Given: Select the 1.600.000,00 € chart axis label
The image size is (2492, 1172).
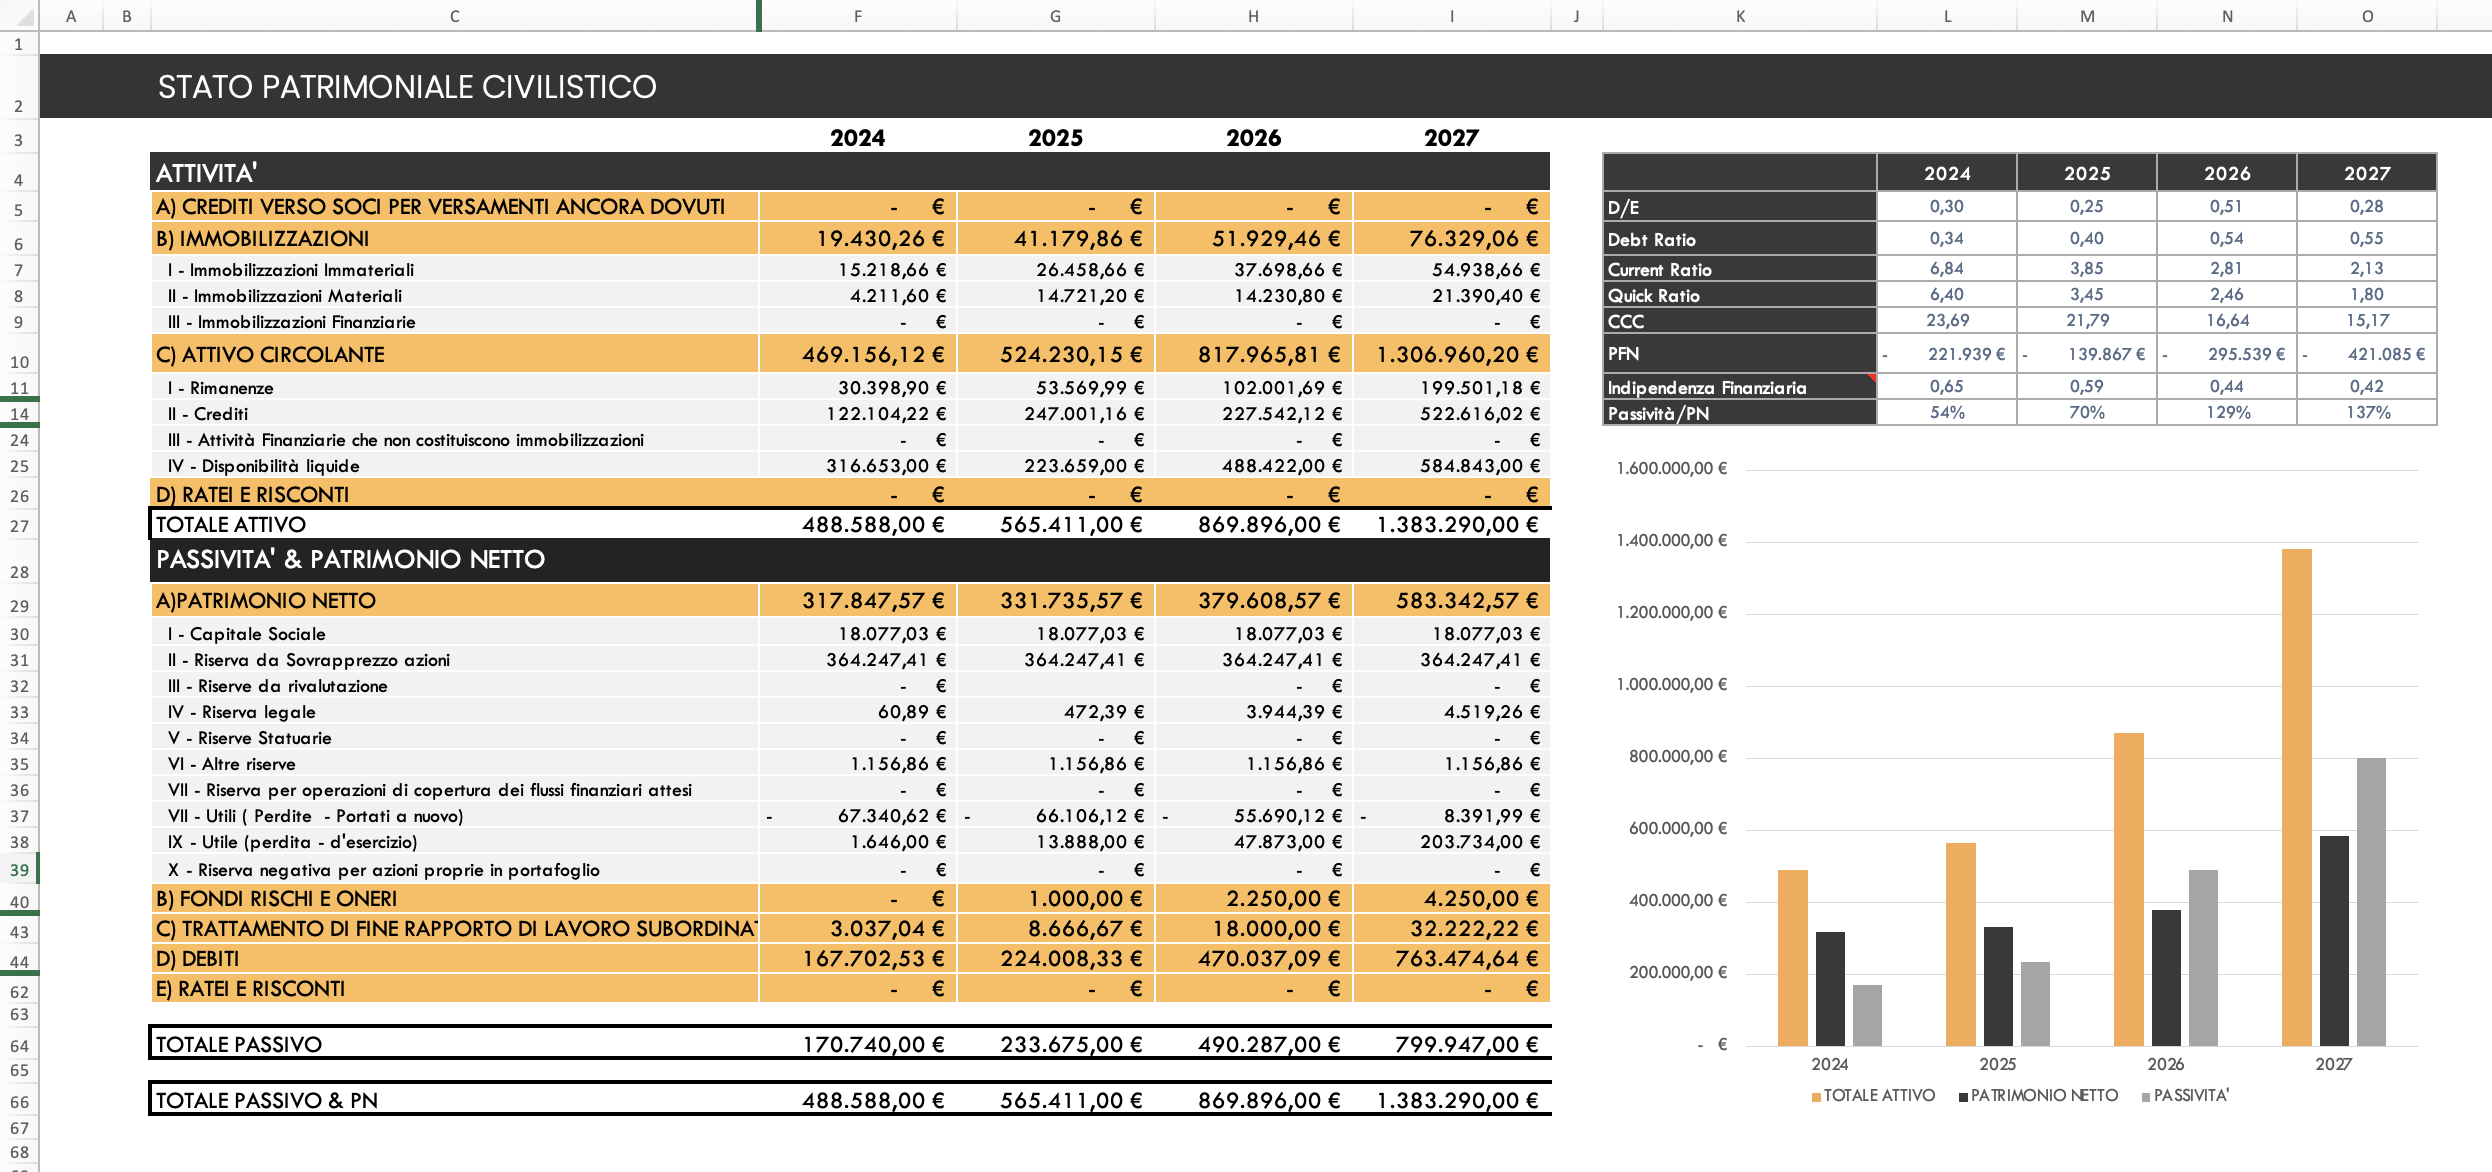Looking at the screenshot, I should pos(1671,469).
